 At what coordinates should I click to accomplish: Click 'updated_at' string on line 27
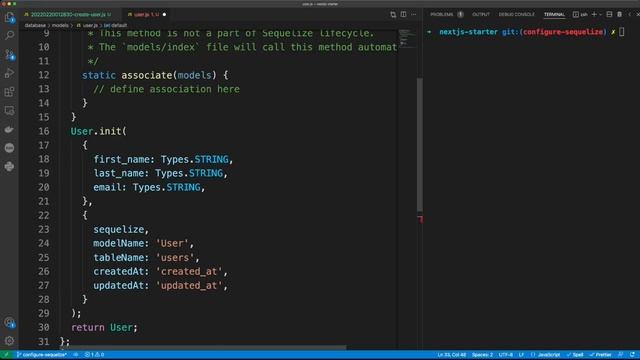click(189, 285)
